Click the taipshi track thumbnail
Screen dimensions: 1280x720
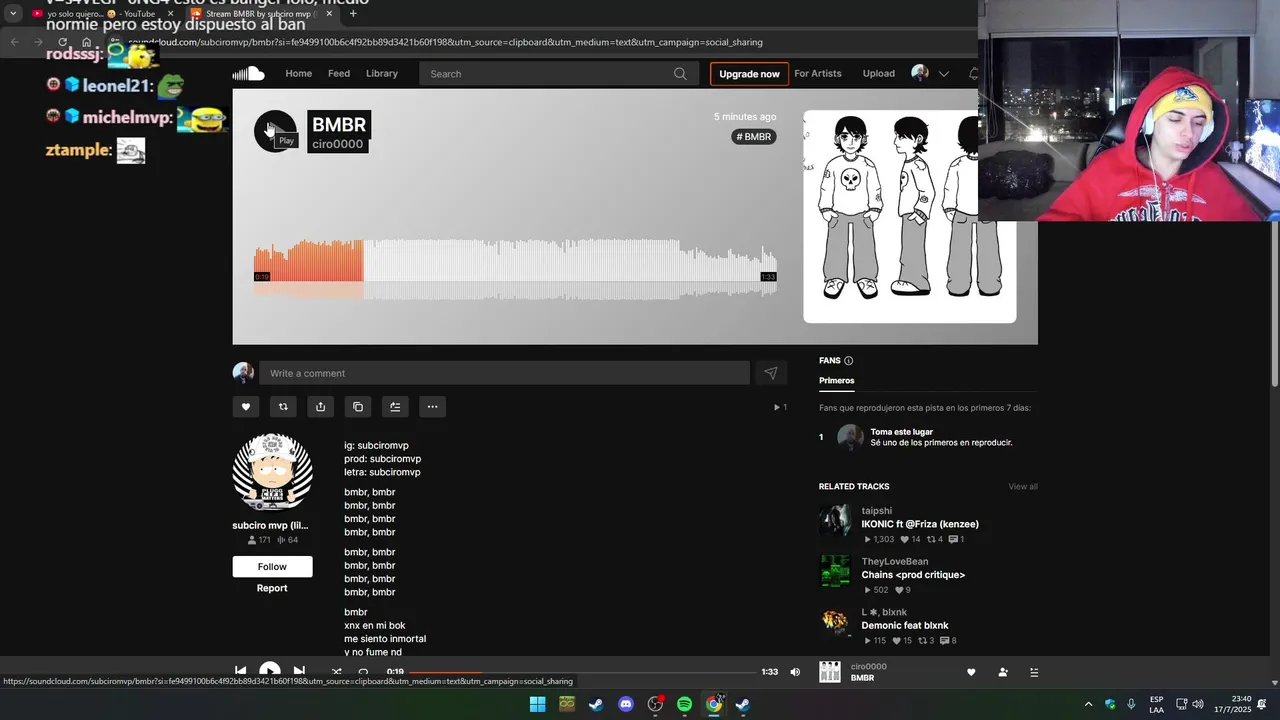(x=835, y=521)
